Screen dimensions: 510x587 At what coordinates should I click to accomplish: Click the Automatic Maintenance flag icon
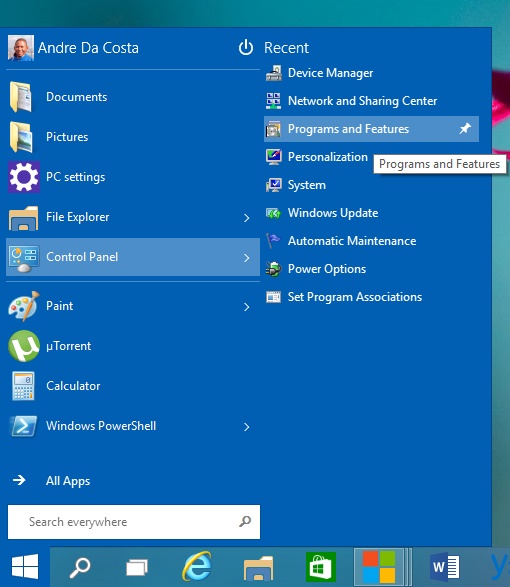pos(273,241)
